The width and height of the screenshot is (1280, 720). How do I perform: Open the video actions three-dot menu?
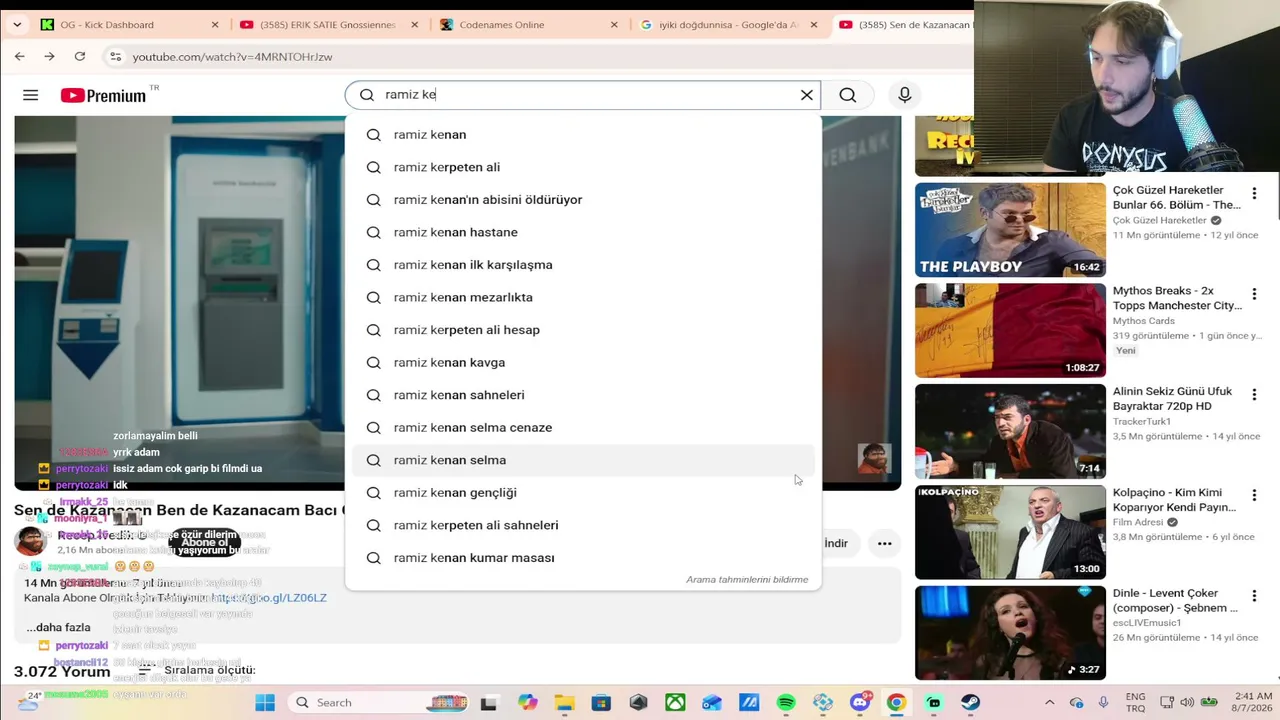884,544
